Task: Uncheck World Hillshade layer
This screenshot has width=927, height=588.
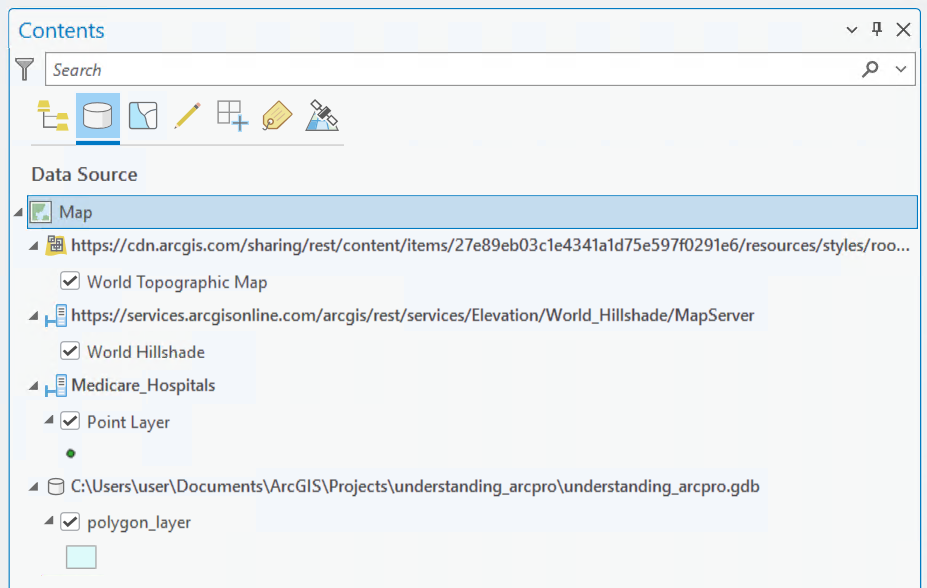Action: tap(70, 350)
